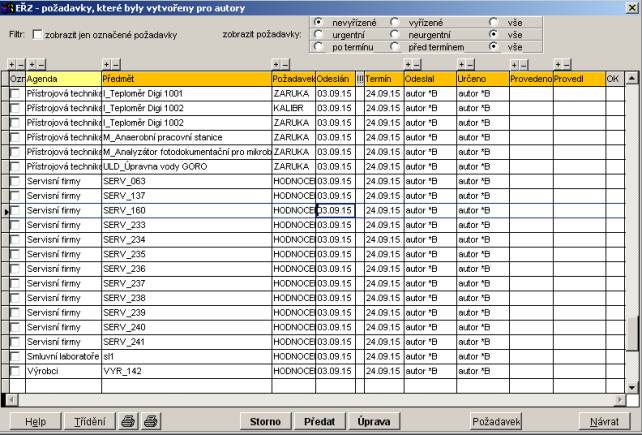Enable 'zobrazit jen označené požadavky' checkbox
Viewport: 642px width, 435px height.
tap(37, 33)
